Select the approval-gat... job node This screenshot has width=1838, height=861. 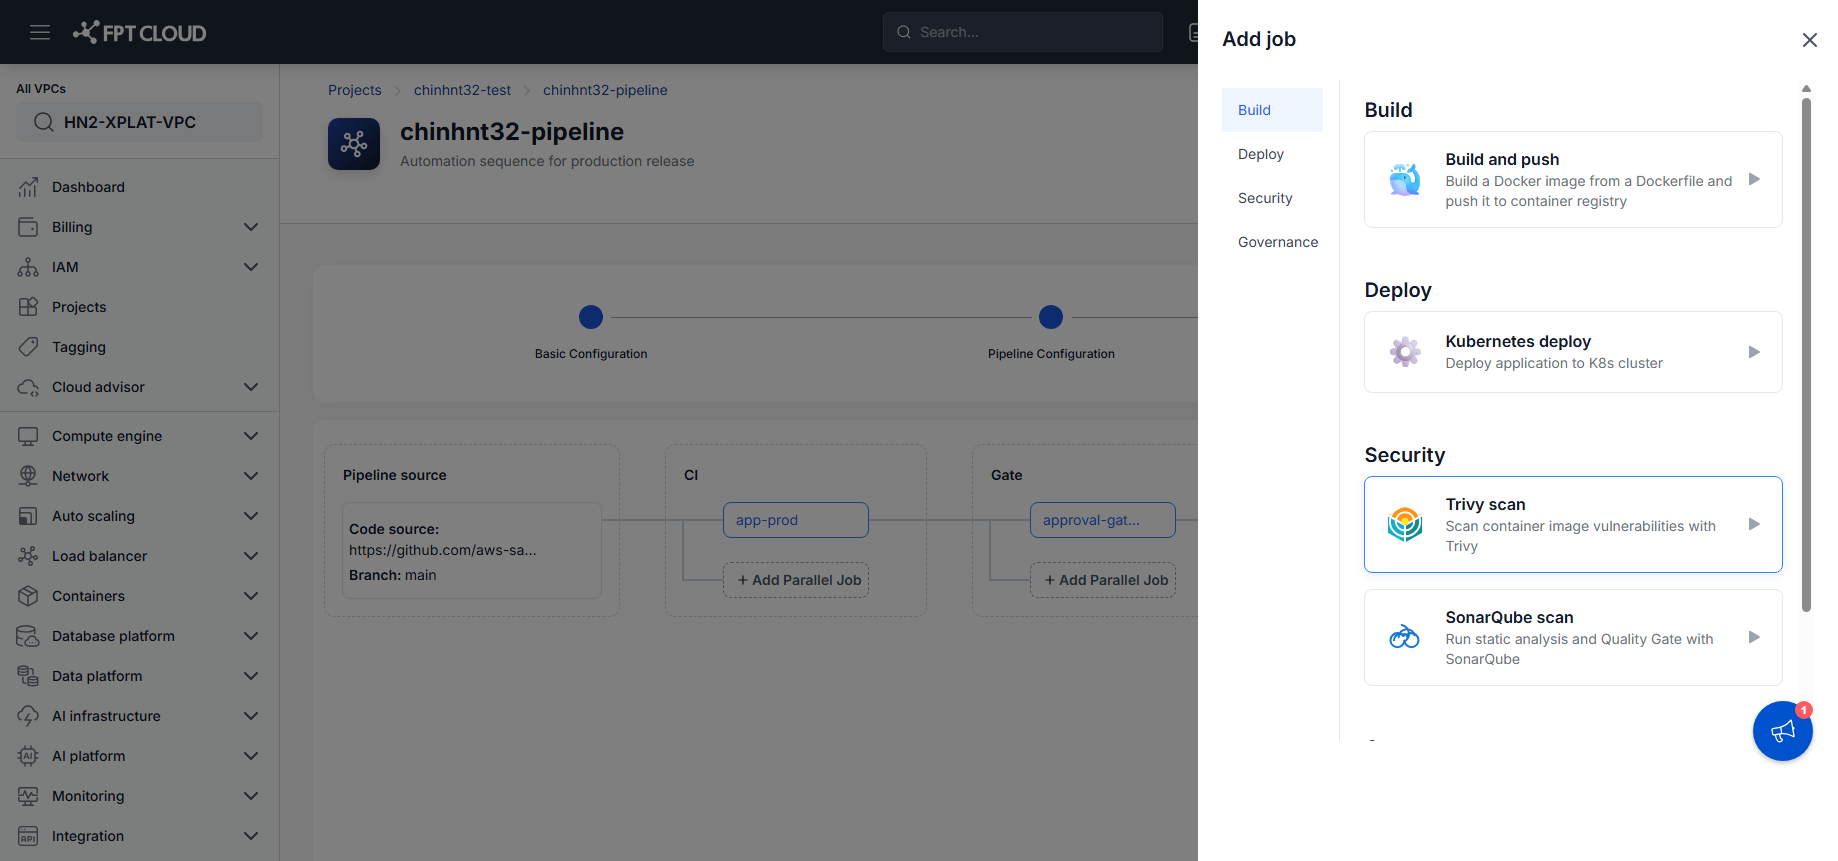pyautogui.click(x=1103, y=520)
